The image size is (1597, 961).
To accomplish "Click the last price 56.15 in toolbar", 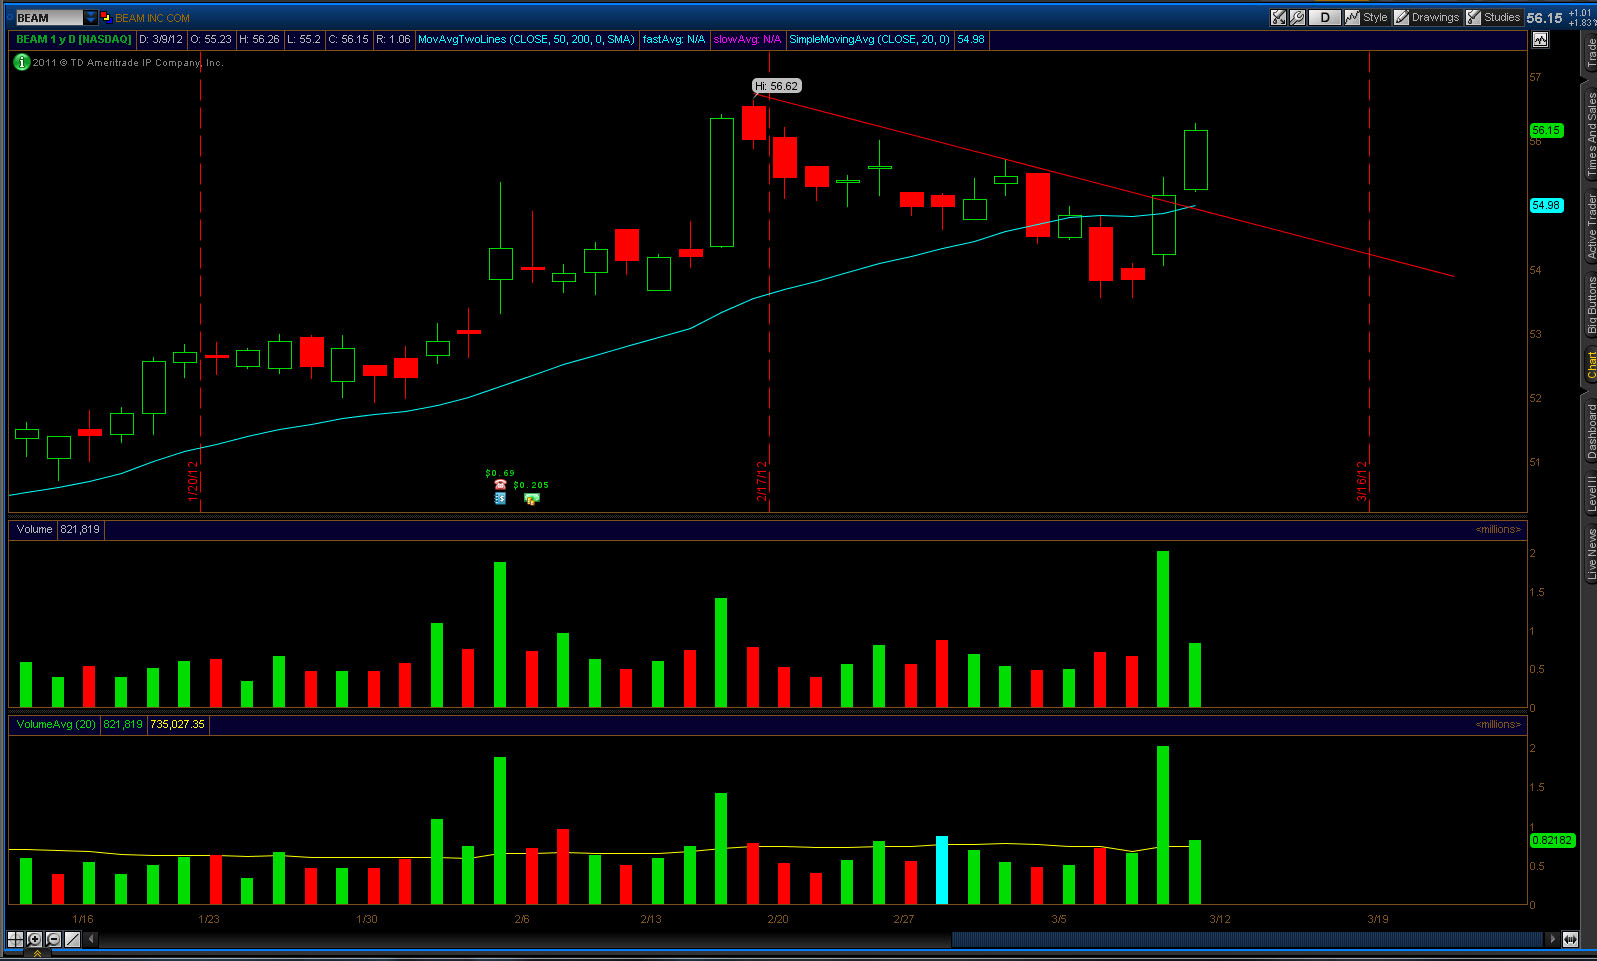I will tap(1544, 18).
